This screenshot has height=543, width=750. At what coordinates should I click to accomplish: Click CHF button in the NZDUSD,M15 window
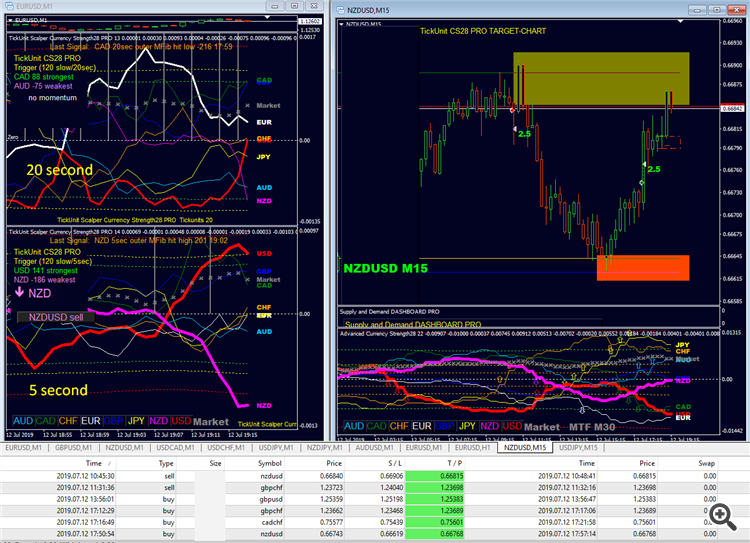pyautogui.click(x=399, y=426)
